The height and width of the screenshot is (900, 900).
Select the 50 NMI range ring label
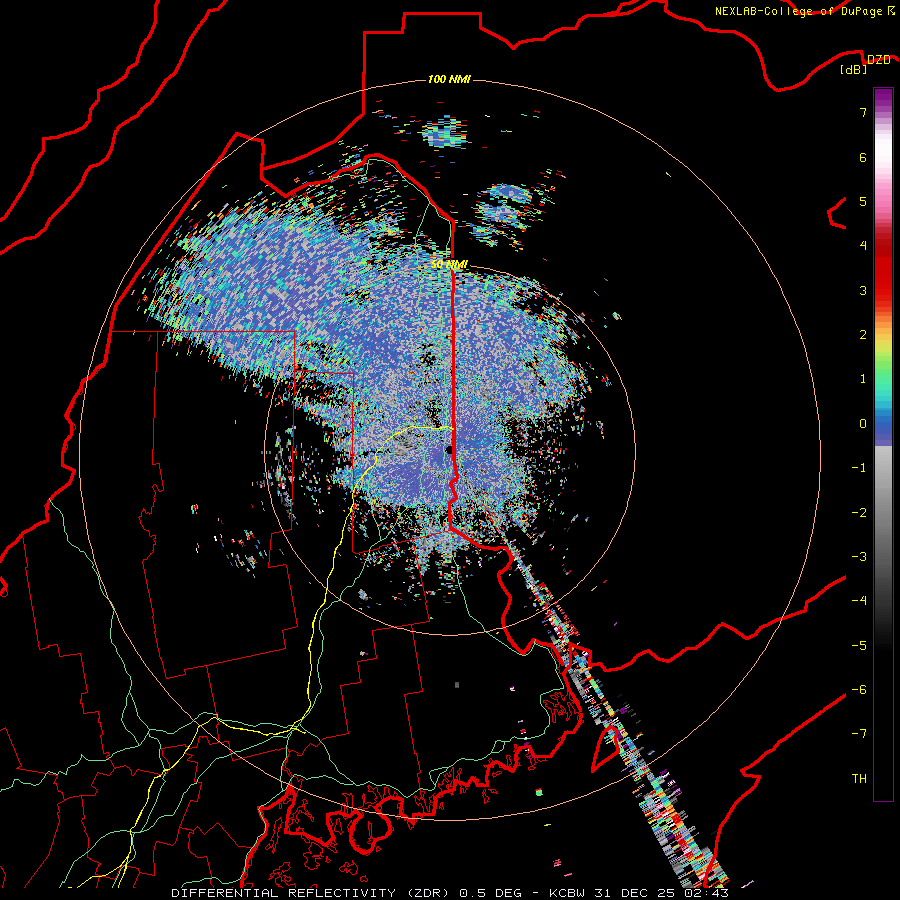(x=449, y=264)
